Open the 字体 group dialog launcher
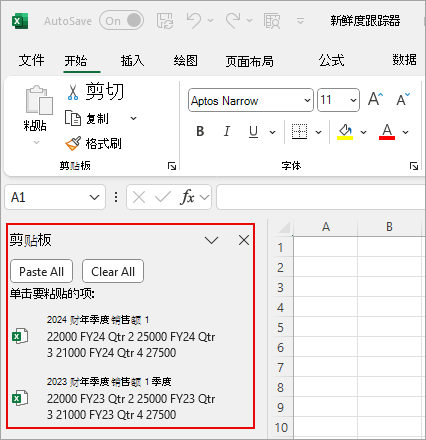Screen dimensions: 426x440 coord(414,166)
